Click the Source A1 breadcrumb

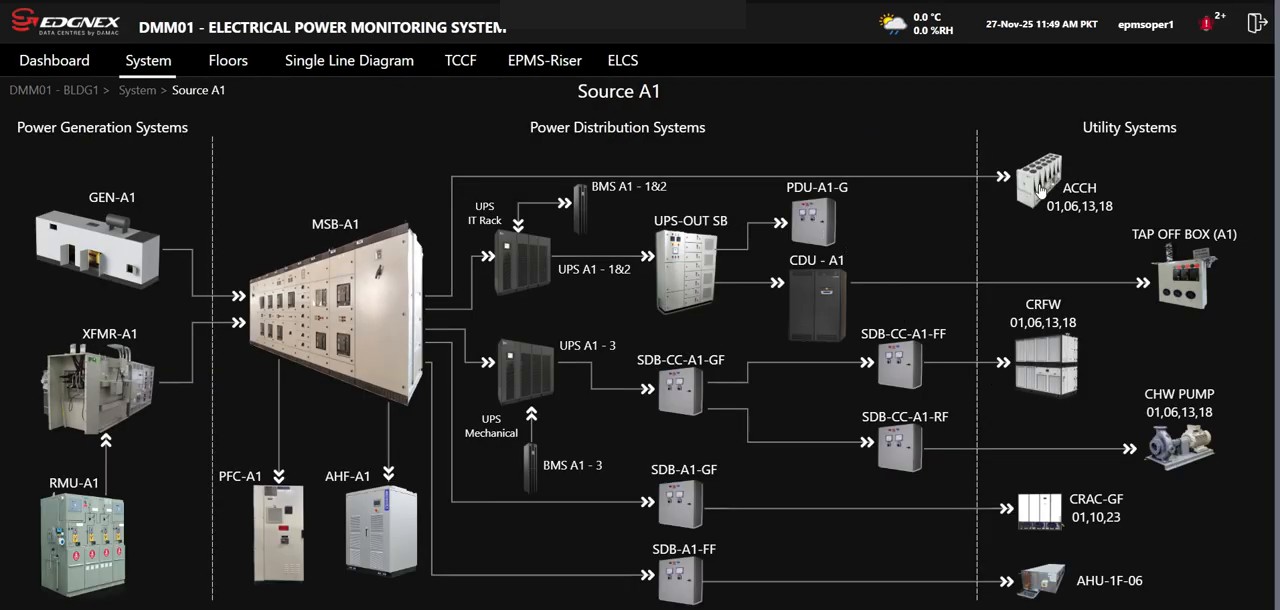pos(198,90)
